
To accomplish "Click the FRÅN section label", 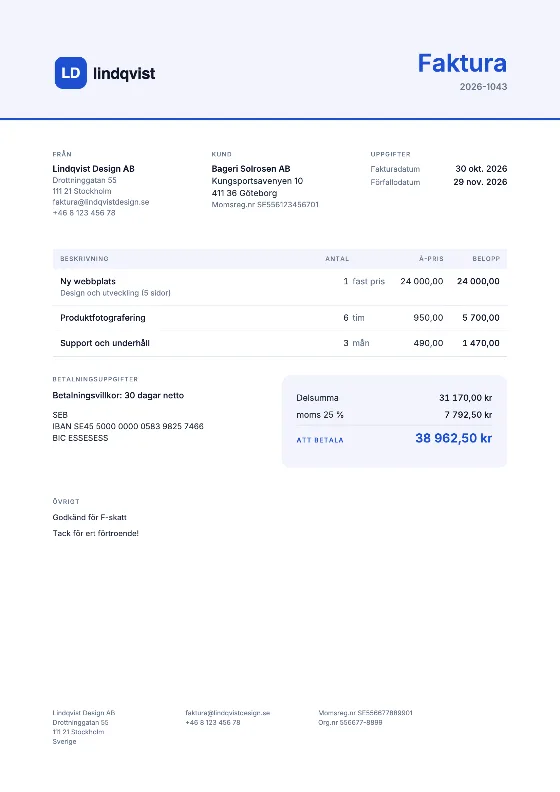I will tap(62, 154).
